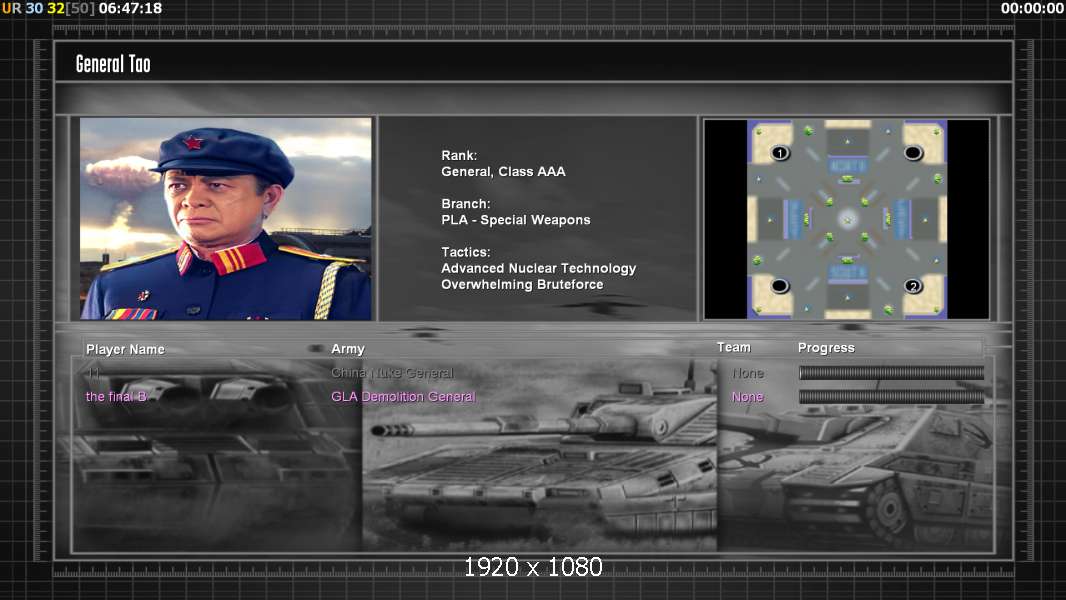Click the battlefield minimap preview
Image resolution: width=1066 pixels, height=600 pixels.
pyautogui.click(x=846, y=219)
